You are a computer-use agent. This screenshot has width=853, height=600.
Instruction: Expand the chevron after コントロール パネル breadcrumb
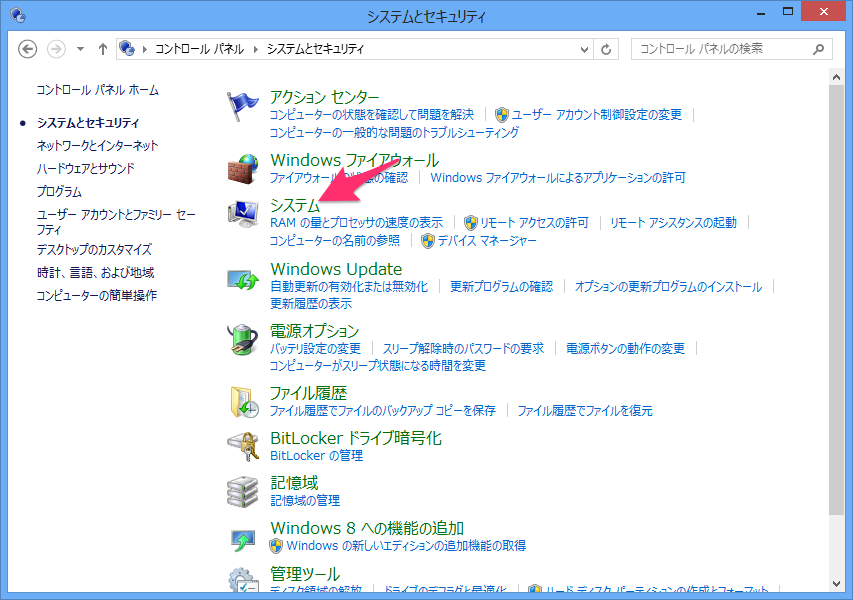click(255, 49)
